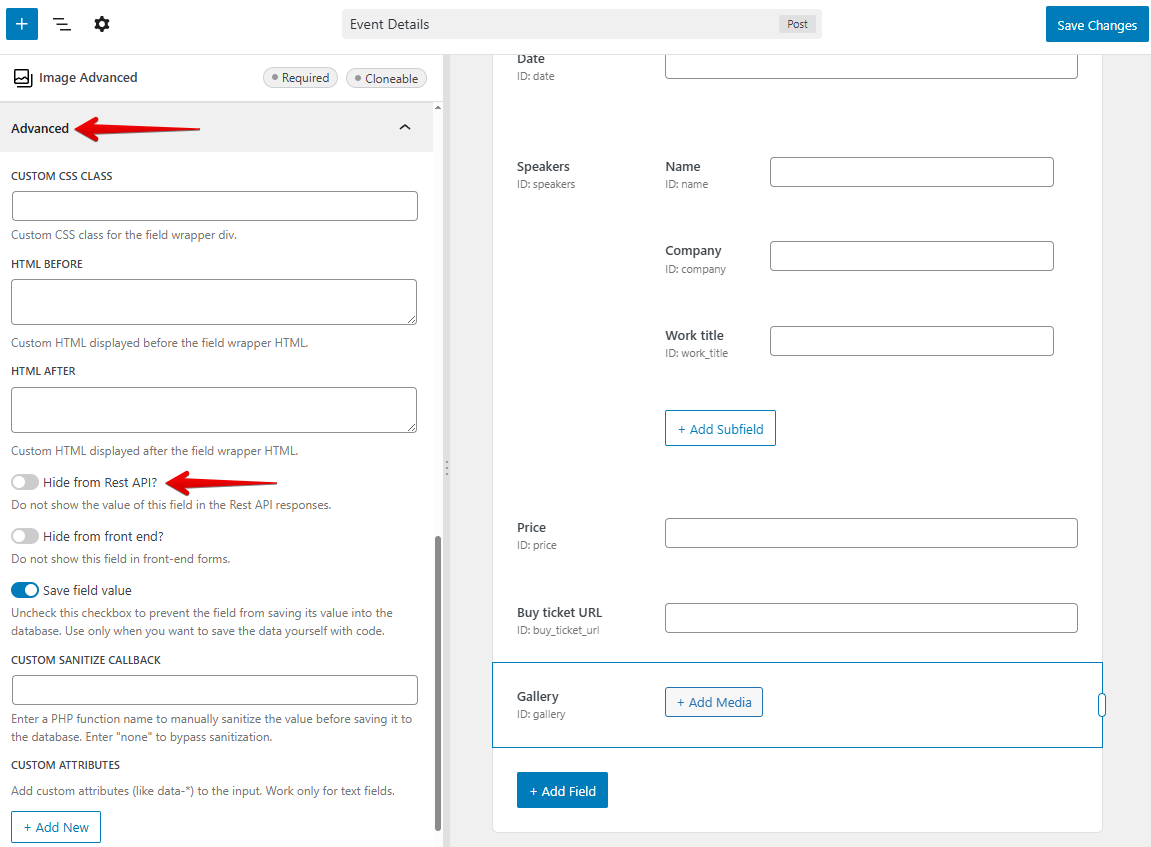1151x847 pixels.
Task: Click the Custom CSS Class input
Action: (x=213, y=206)
